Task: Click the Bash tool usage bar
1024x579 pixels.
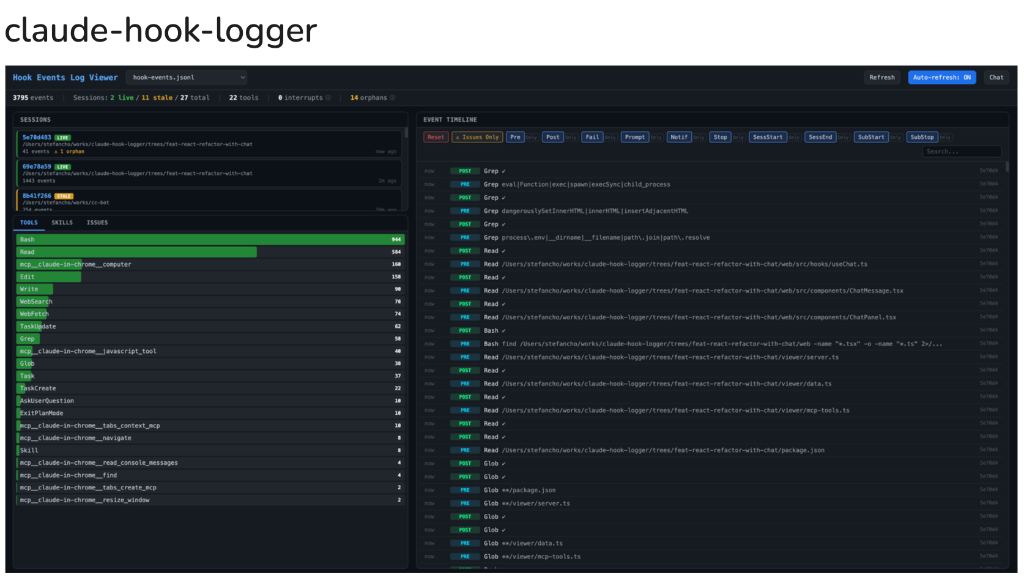Action: 210,240
